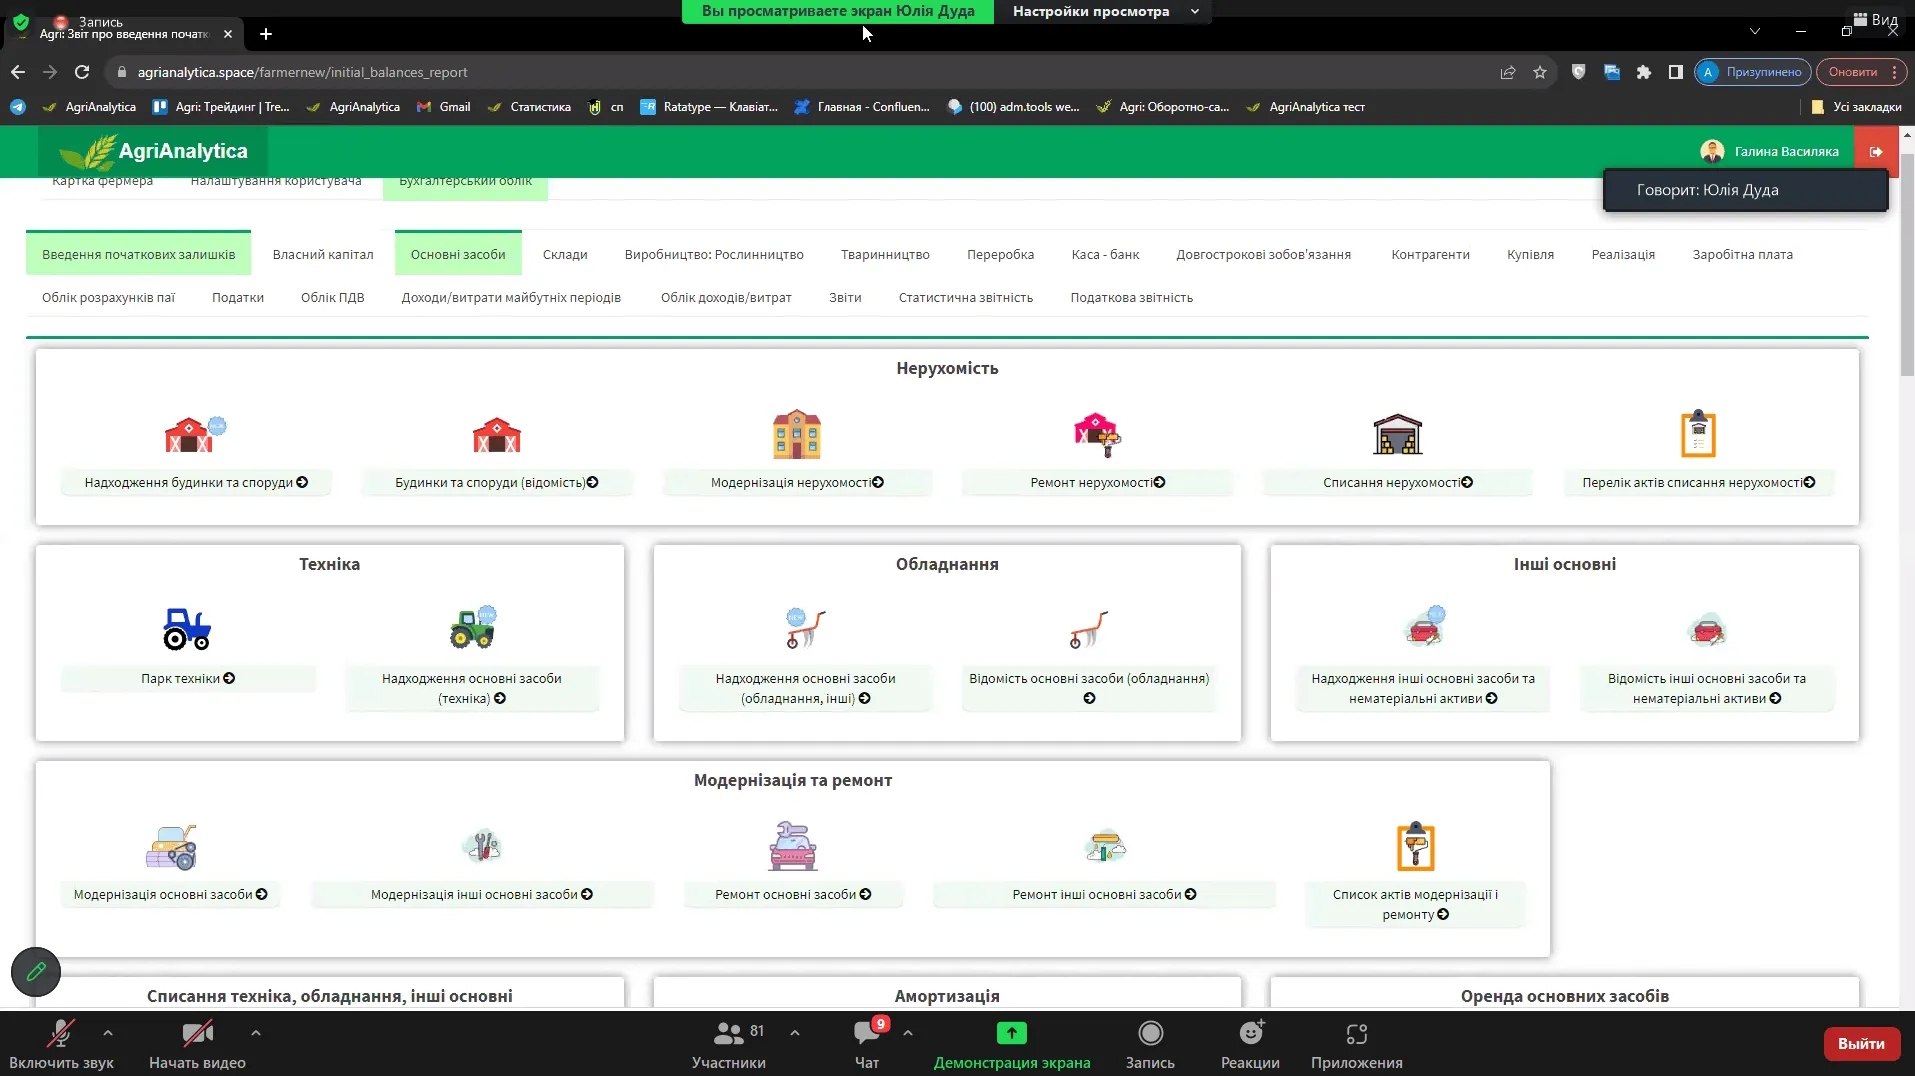Viewport: 1915px width, 1076px height.
Task: Open the Будинки та споруди (відомість) link
Action: (496, 483)
